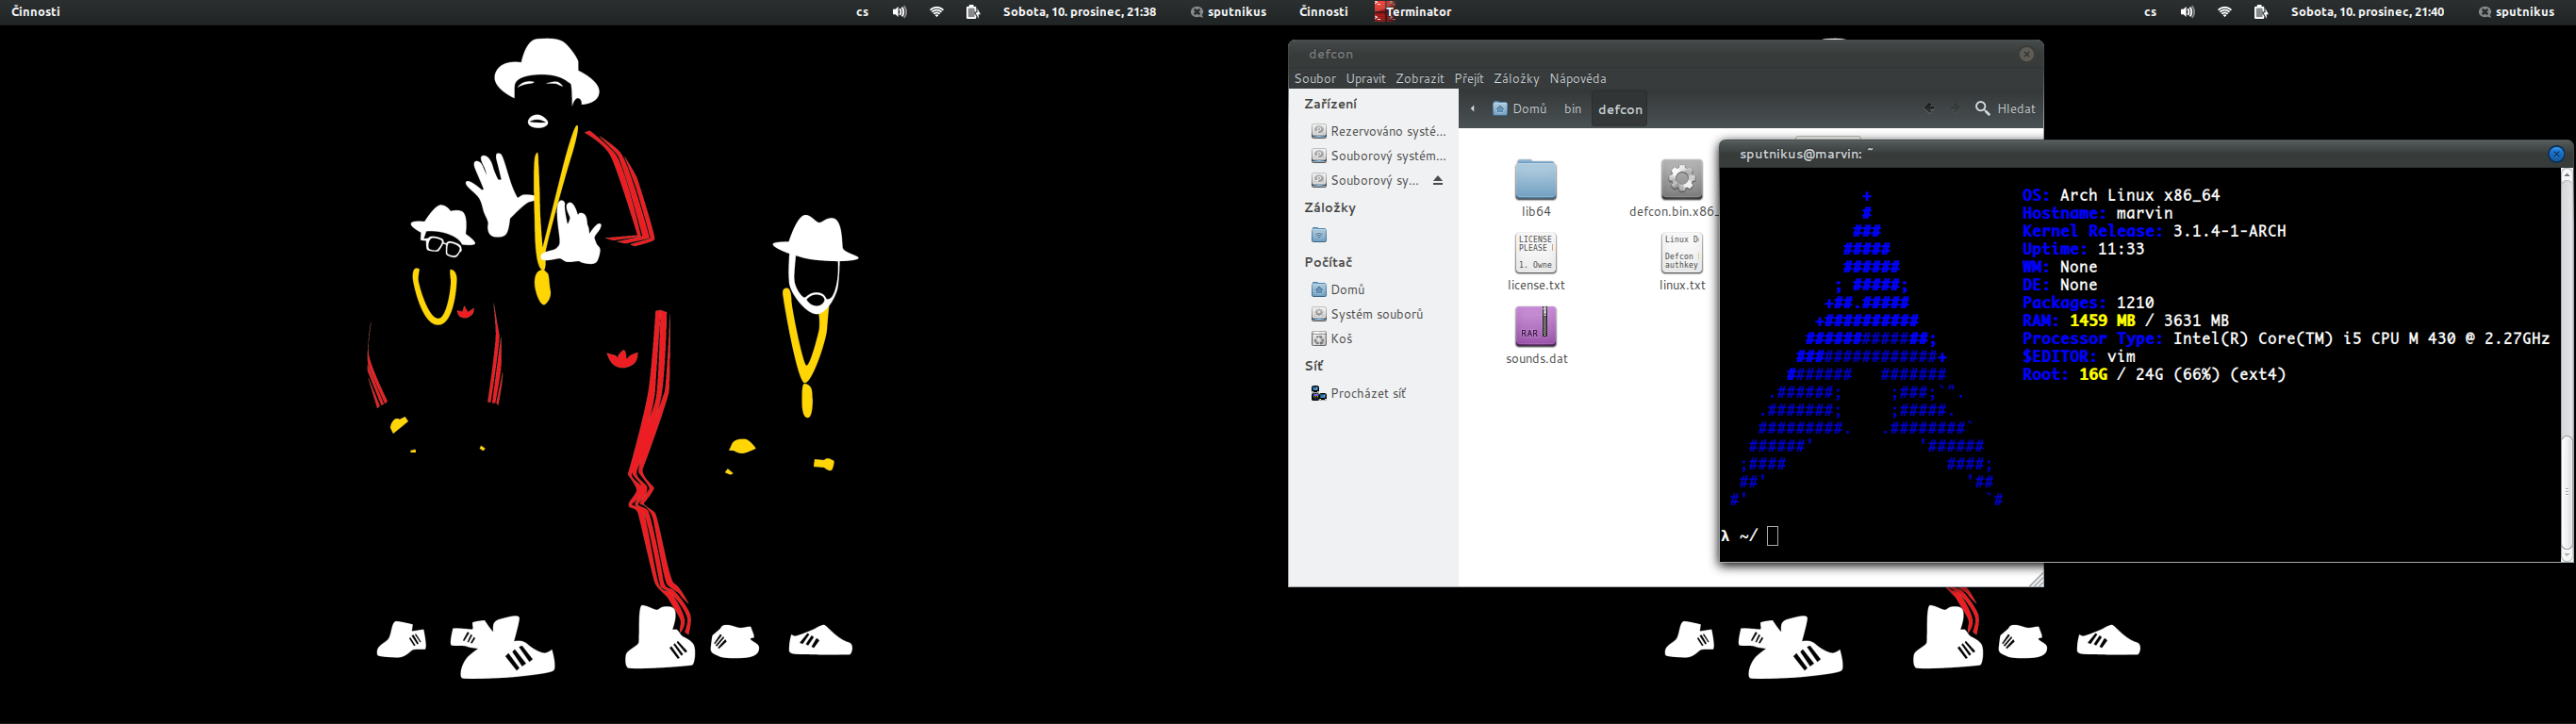This screenshot has width=2576, height=724.
Task: Select the sounds.dat RAR archive icon
Action: pyautogui.click(x=1535, y=327)
